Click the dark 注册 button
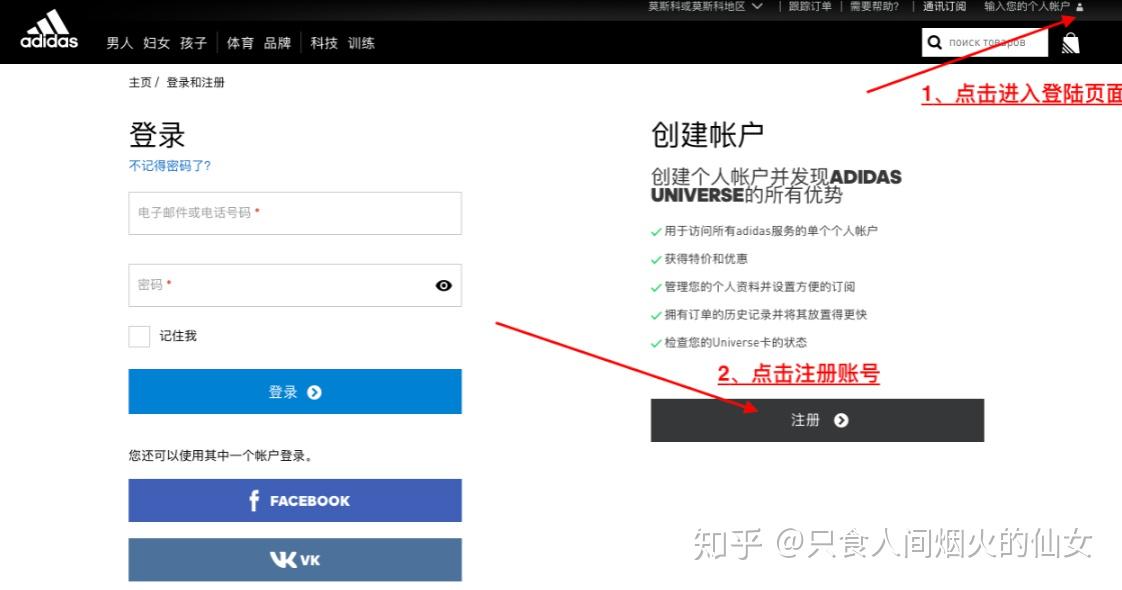 pyautogui.click(x=817, y=421)
